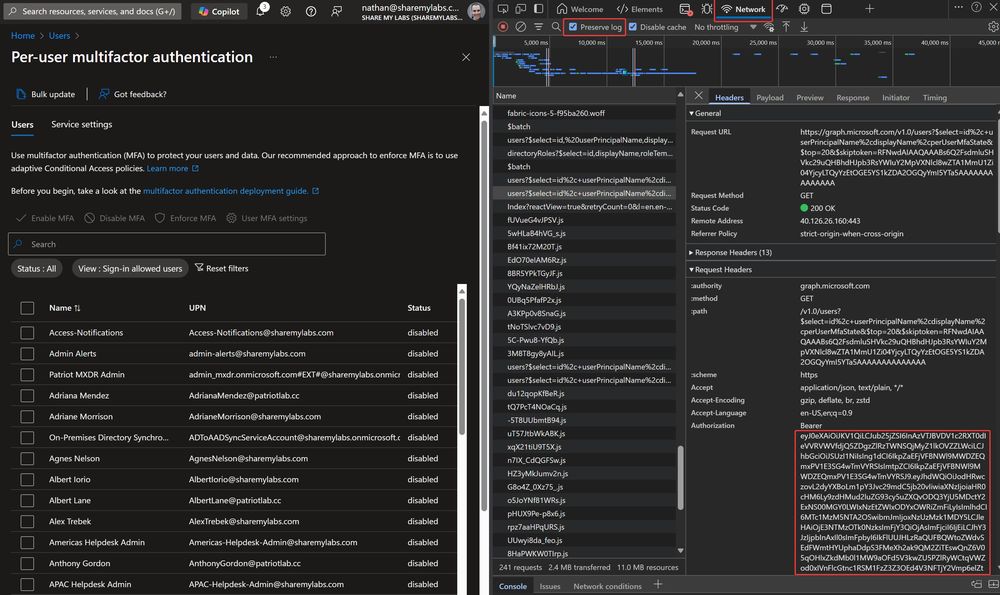Toggle the network filter bar
The width and height of the screenshot is (1000, 595).
coord(539,27)
